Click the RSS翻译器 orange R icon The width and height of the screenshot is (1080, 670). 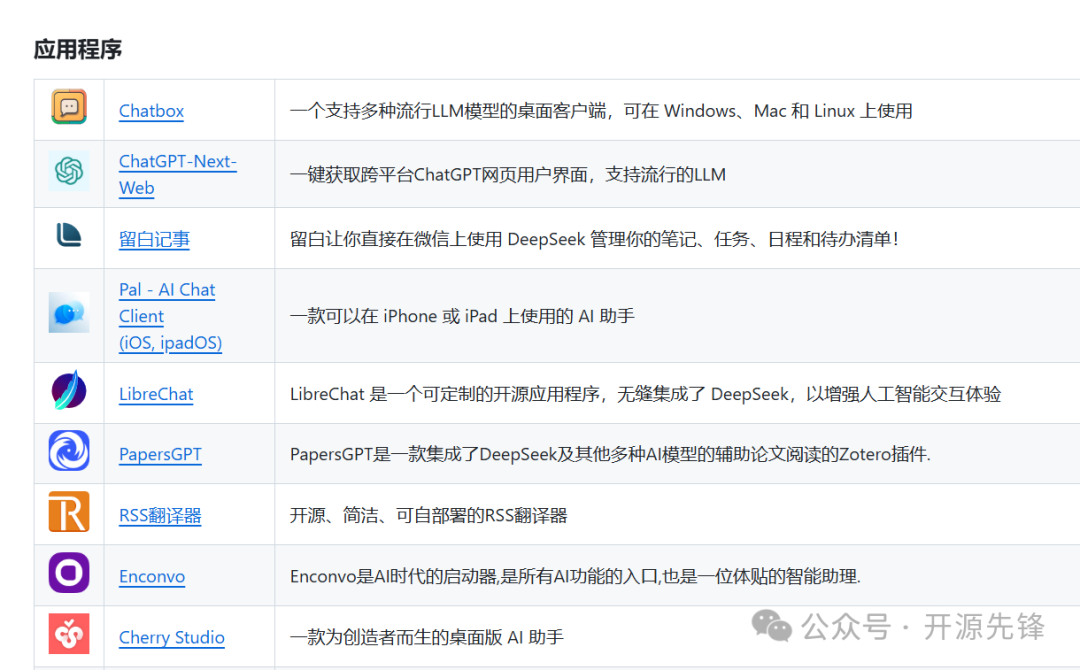coord(69,512)
